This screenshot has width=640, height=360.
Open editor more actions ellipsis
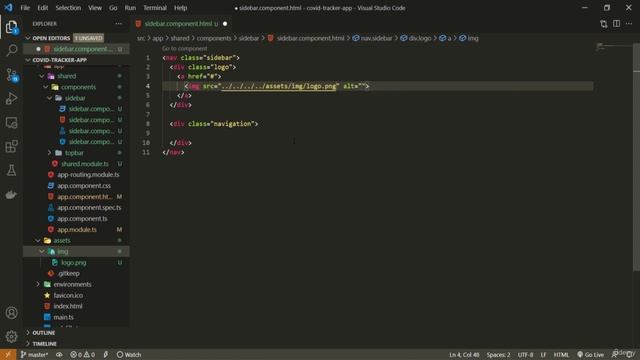click(629, 24)
